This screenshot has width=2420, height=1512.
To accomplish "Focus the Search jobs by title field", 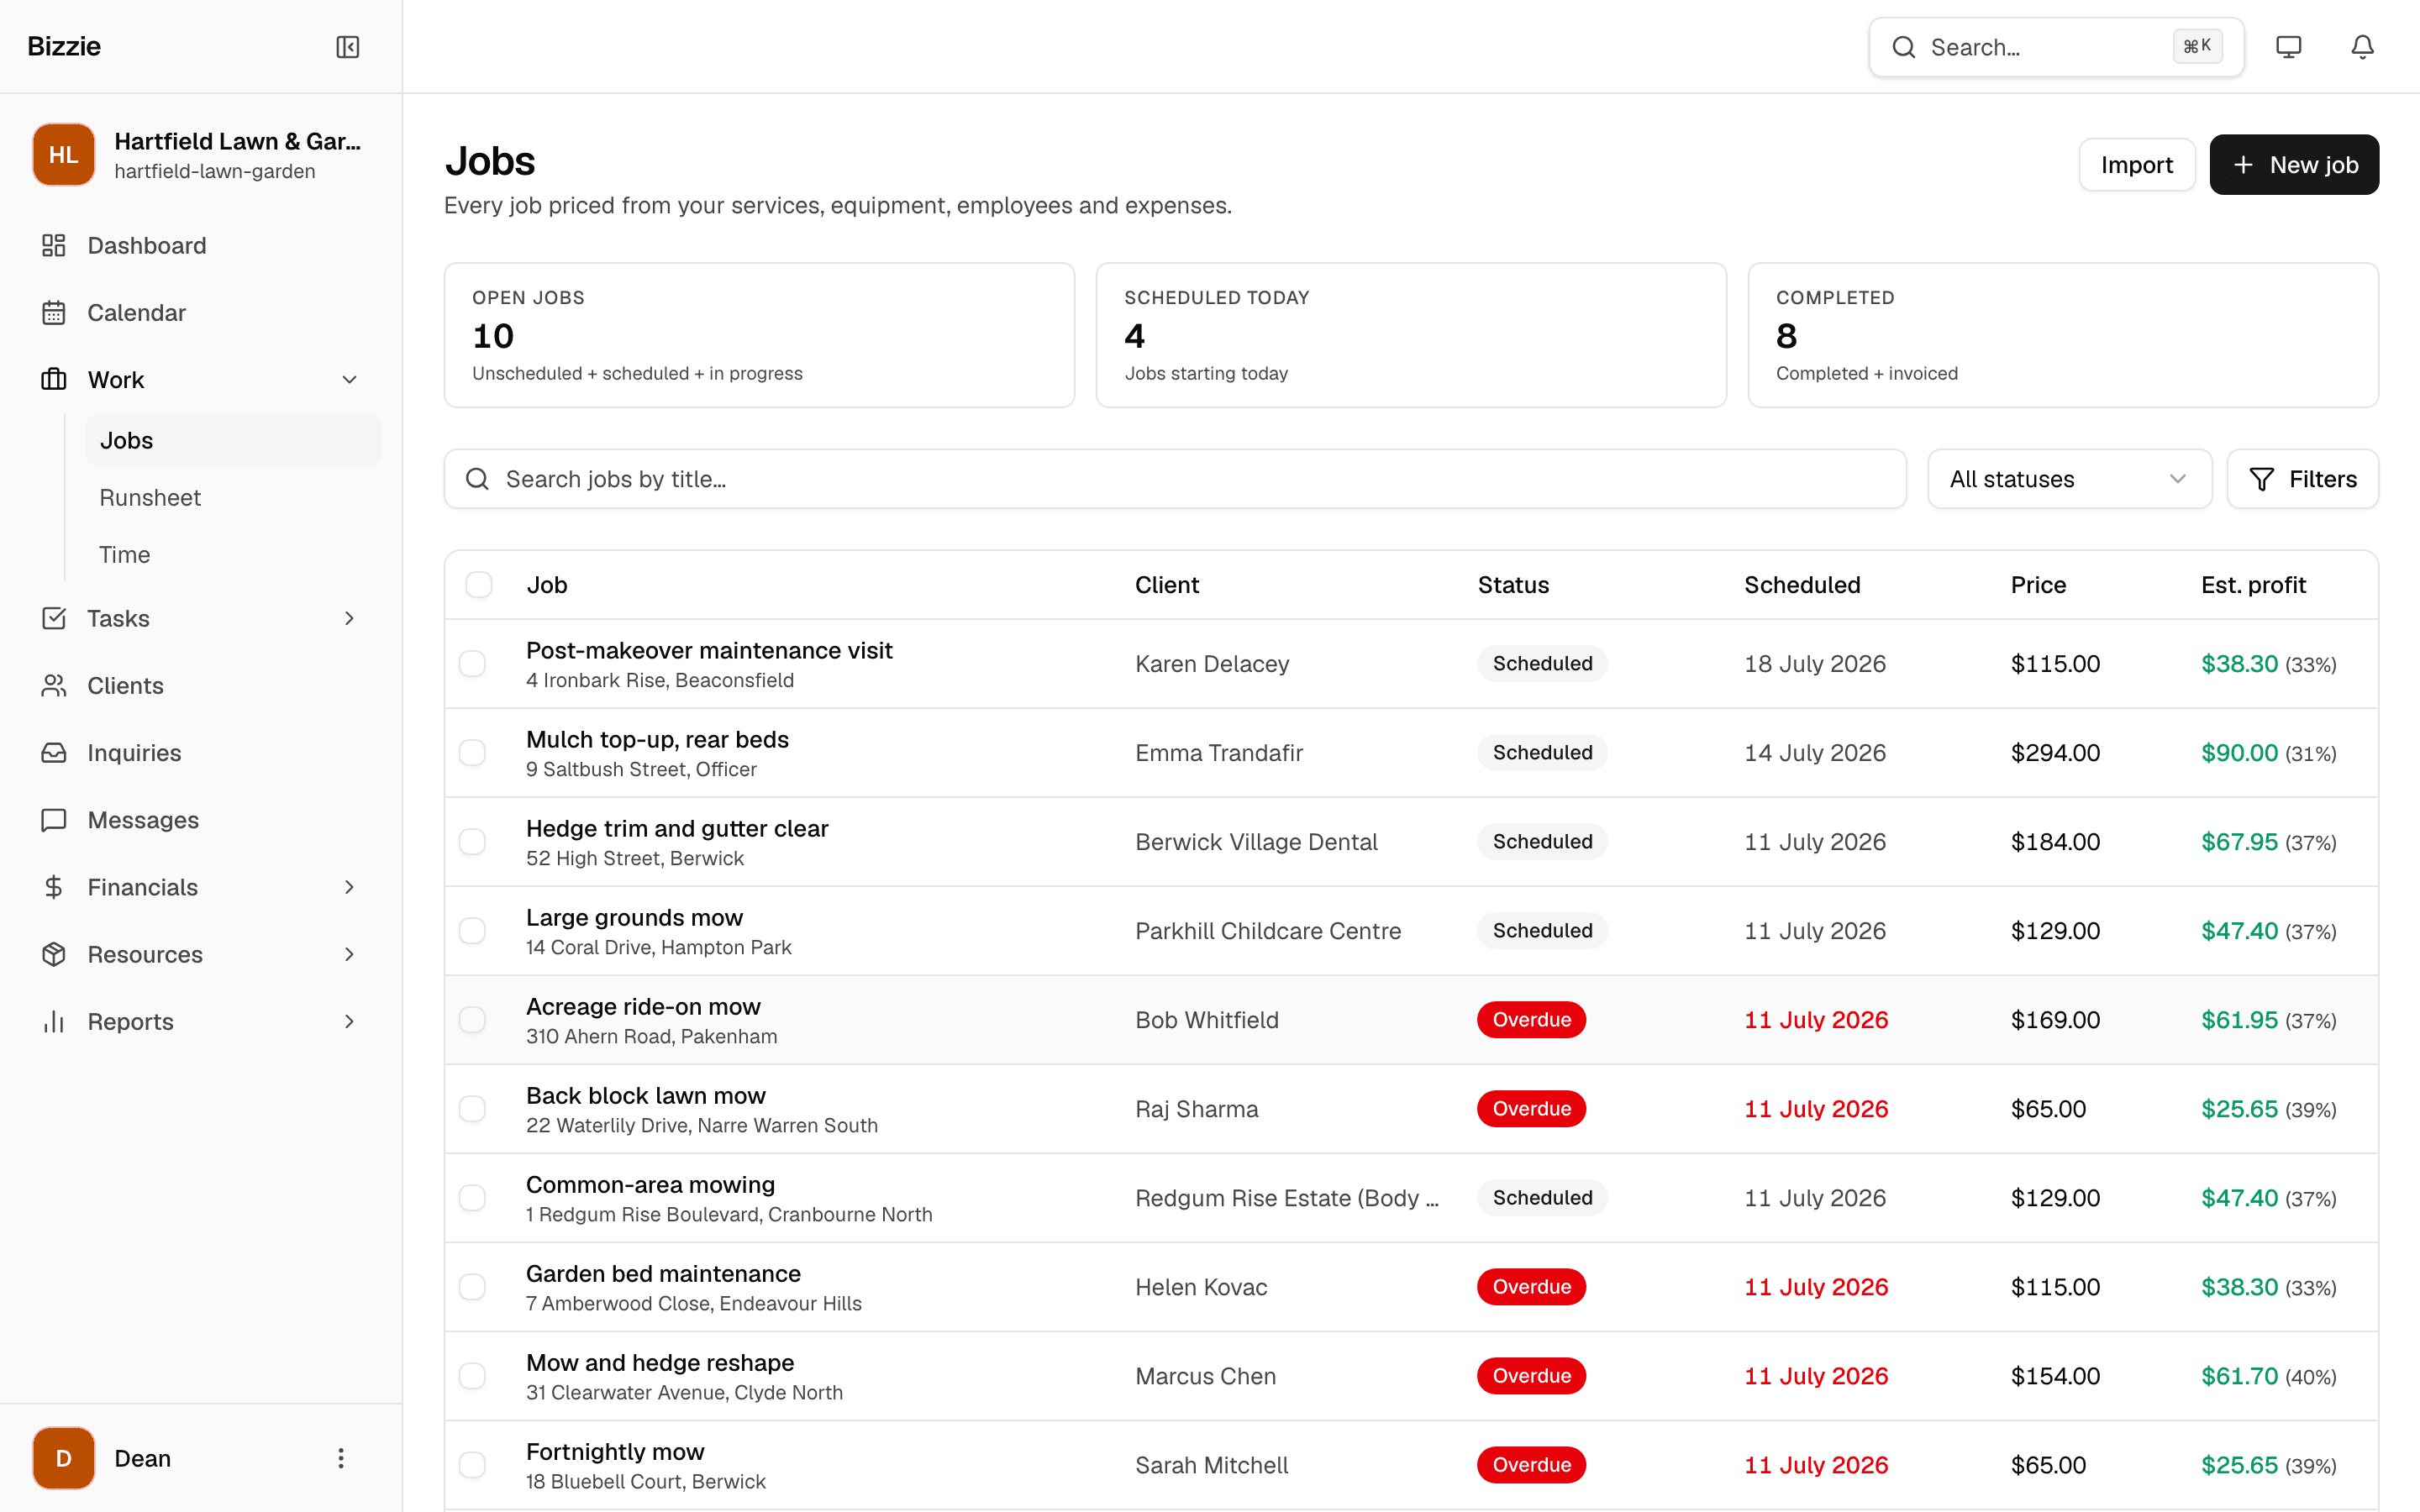I will tap(1175, 479).
